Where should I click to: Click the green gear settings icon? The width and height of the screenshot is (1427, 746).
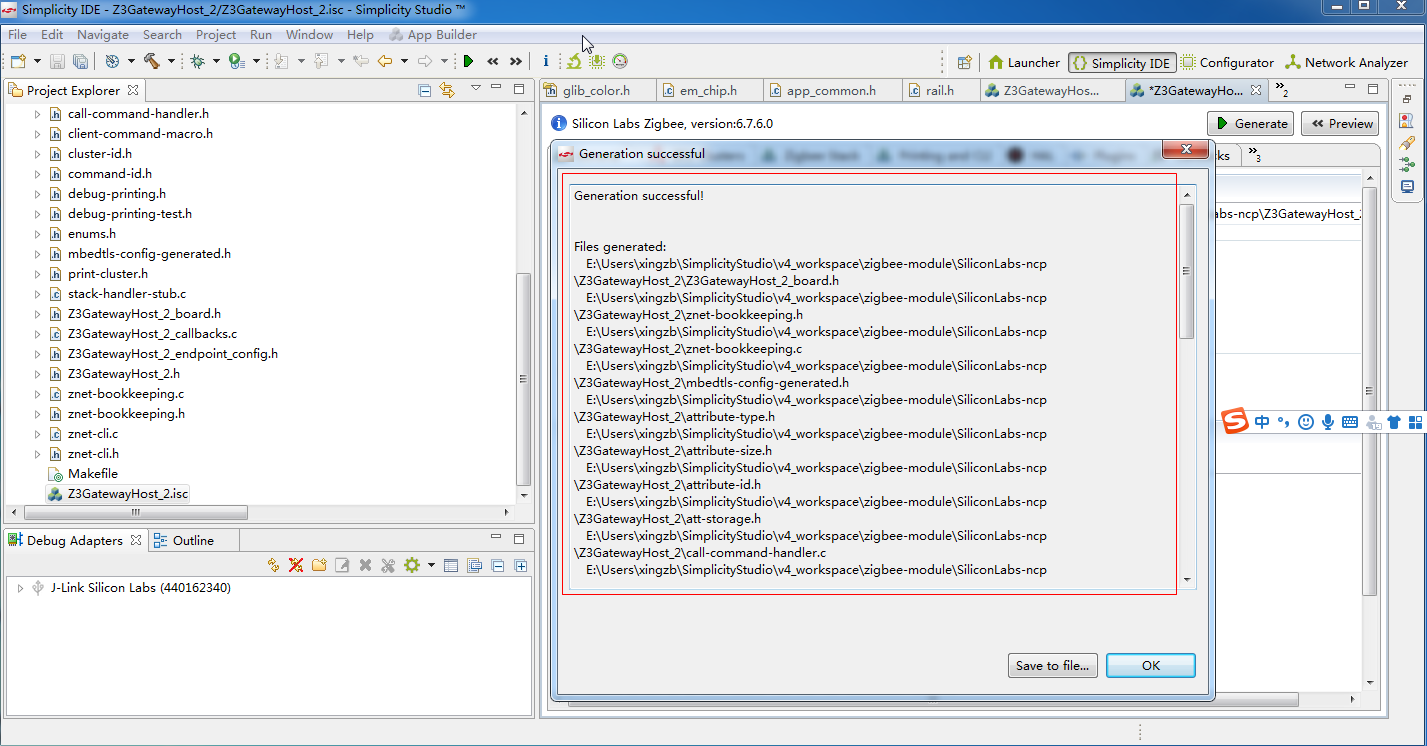point(411,566)
